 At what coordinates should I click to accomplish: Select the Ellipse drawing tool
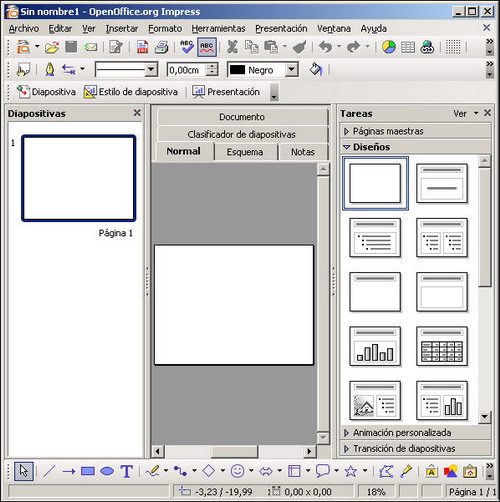click(x=107, y=471)
